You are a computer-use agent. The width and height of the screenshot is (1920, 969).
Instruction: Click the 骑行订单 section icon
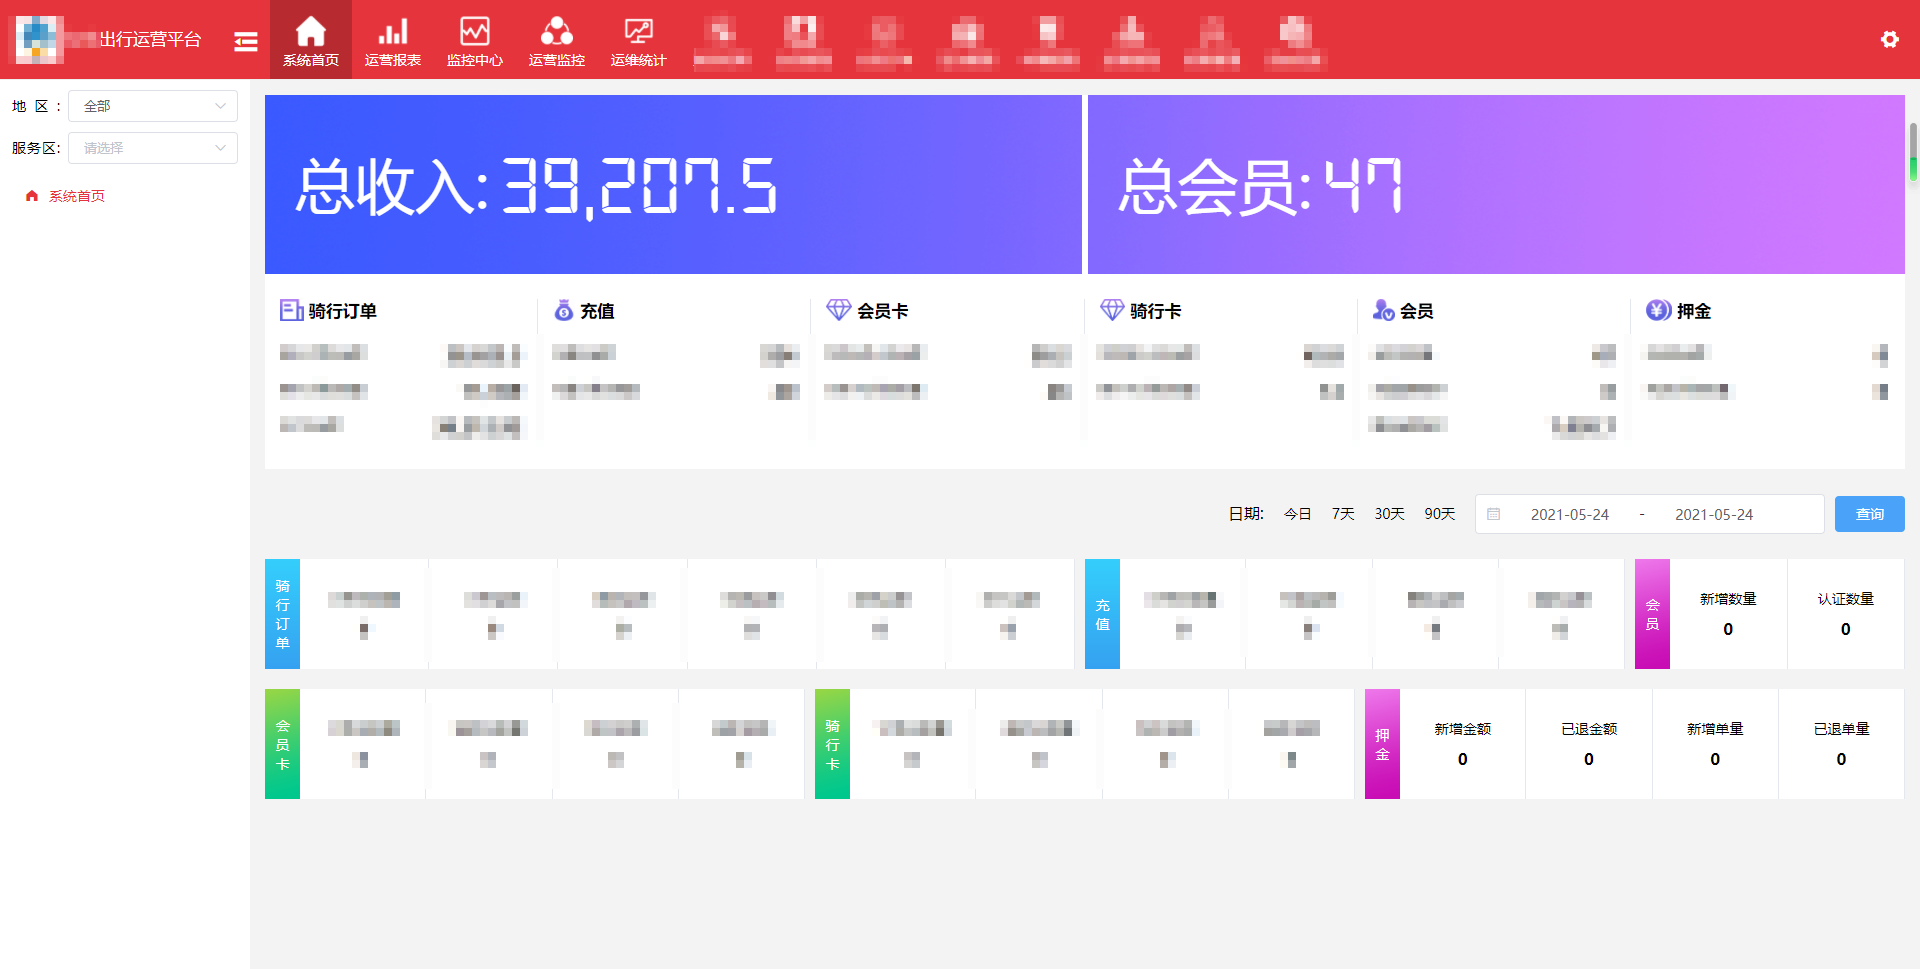(x=291, y=311)
